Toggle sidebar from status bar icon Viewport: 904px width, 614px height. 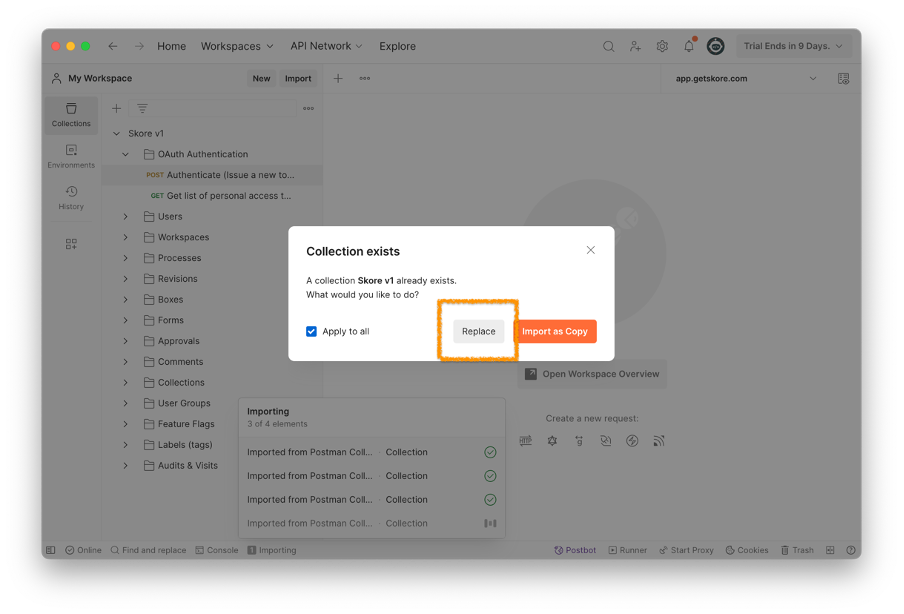(51, 550)
